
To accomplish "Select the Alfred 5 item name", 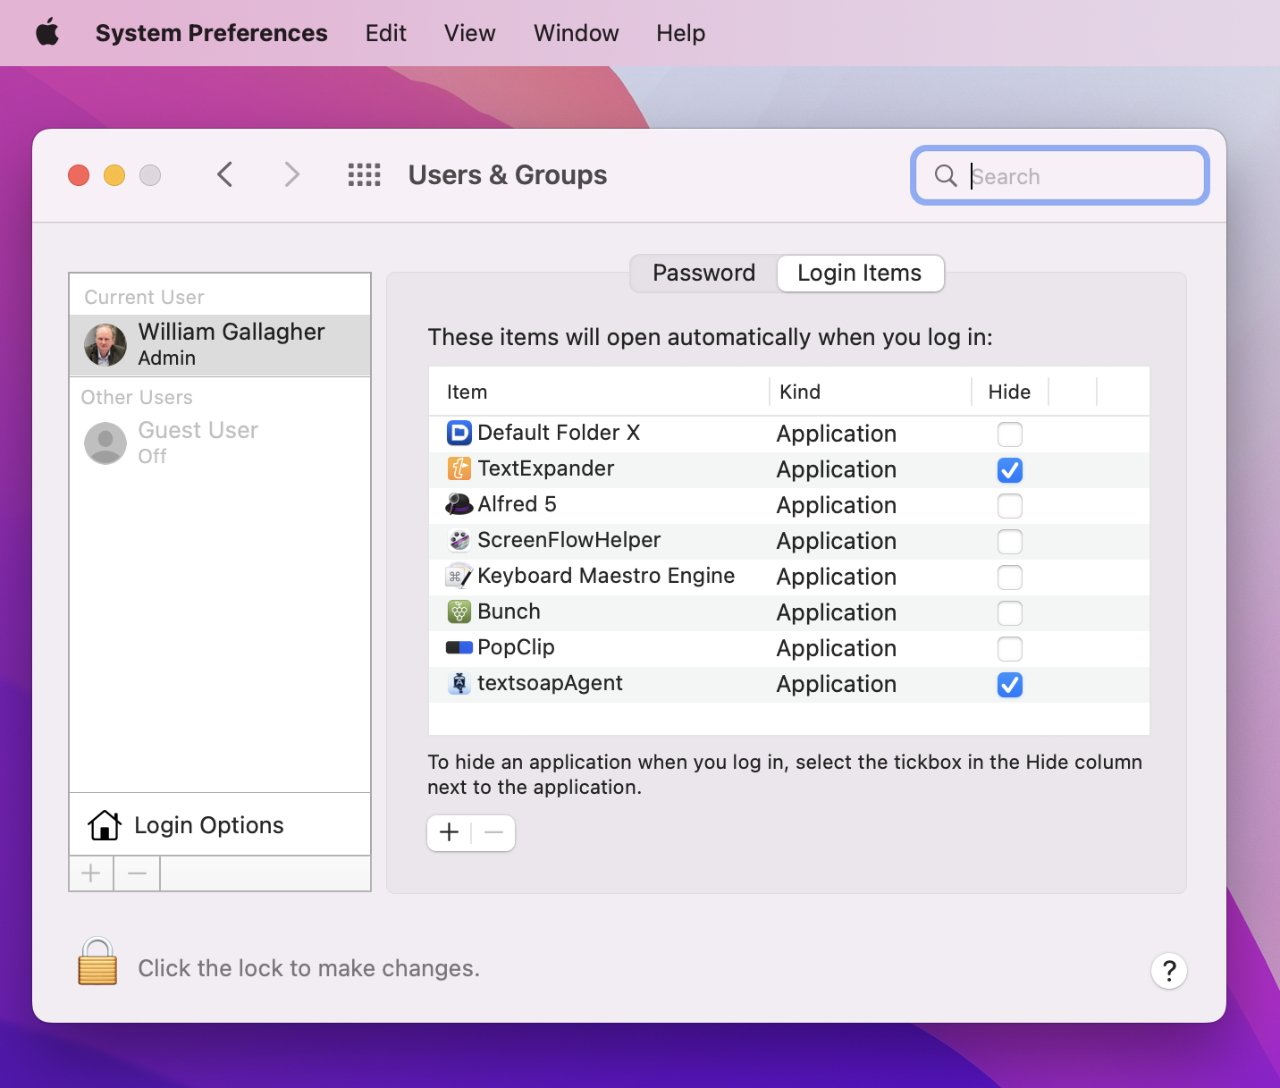I will coord(517,504).
